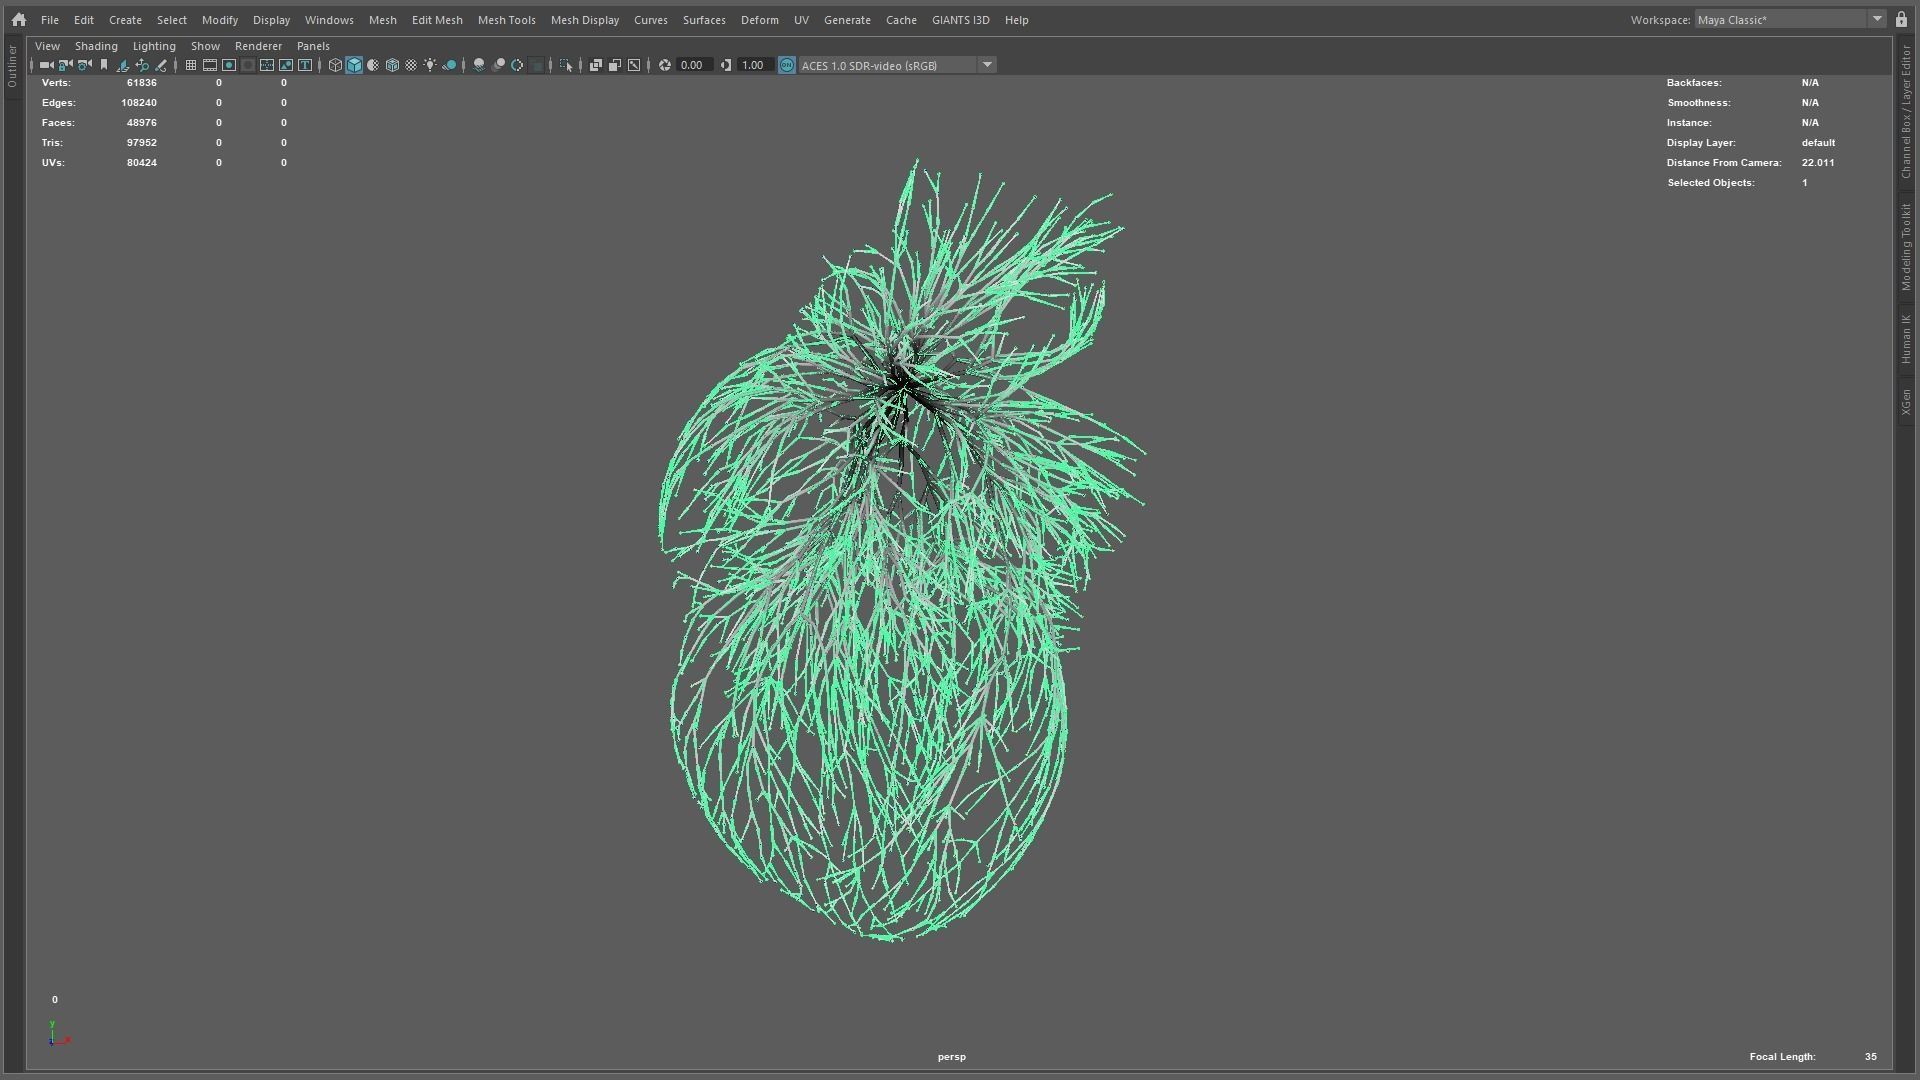
Task: Click X-Ray Active Components icon
Action: pyautogui.click(x=615, y=65)
